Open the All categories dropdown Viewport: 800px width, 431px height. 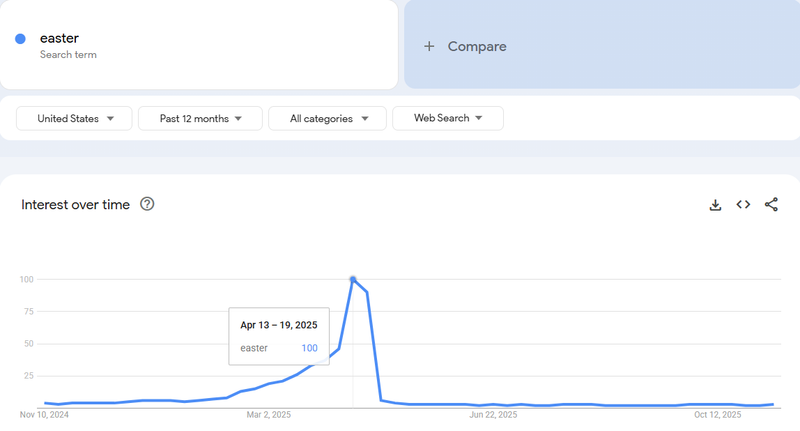click(328, 118)
